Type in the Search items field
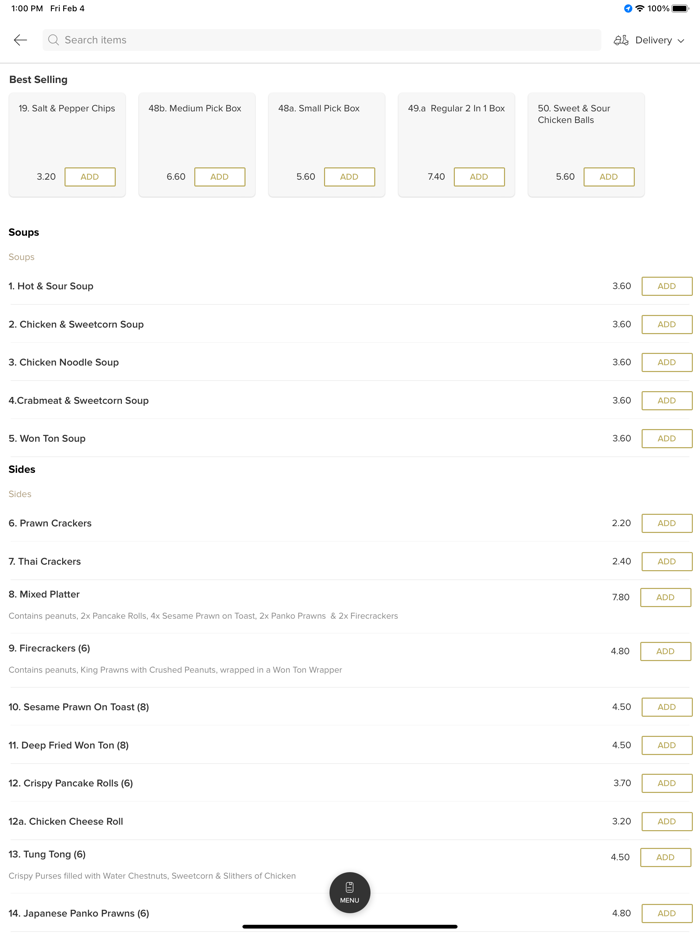The height and width of the screenshot is (934, 700). coord(320,40)
